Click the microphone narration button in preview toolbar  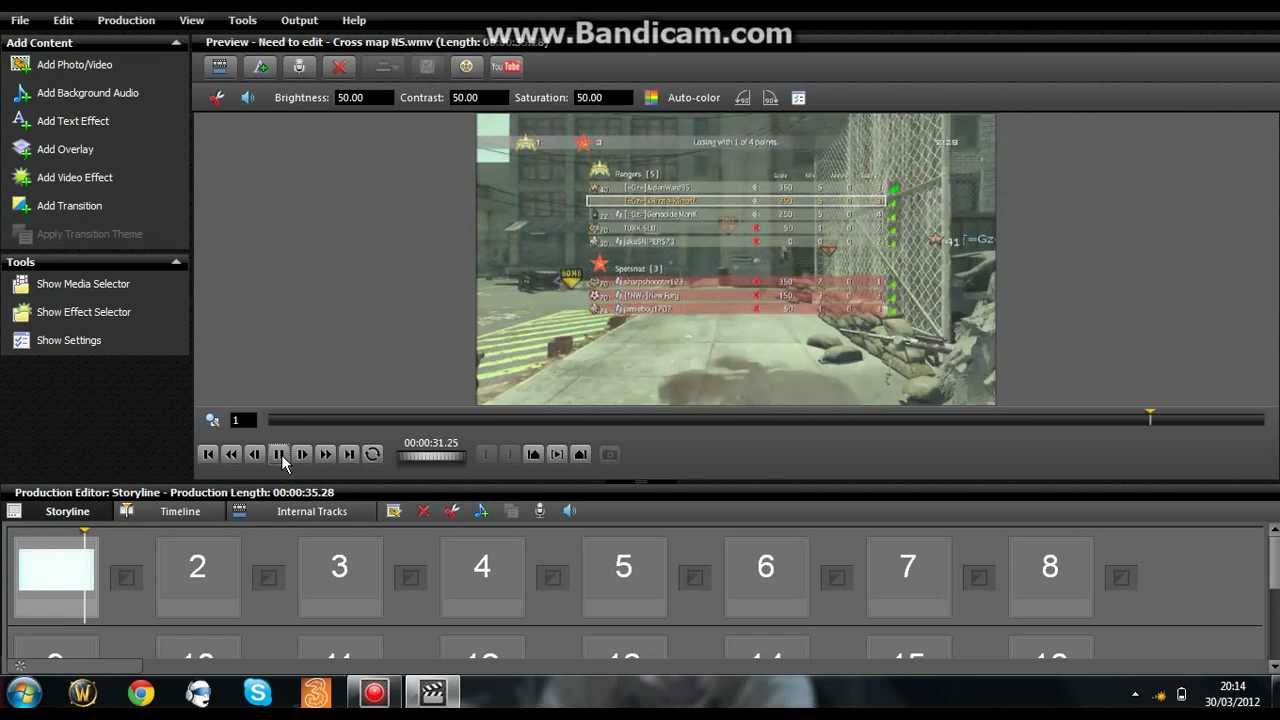pyautogui.click(x=299, y=66)
